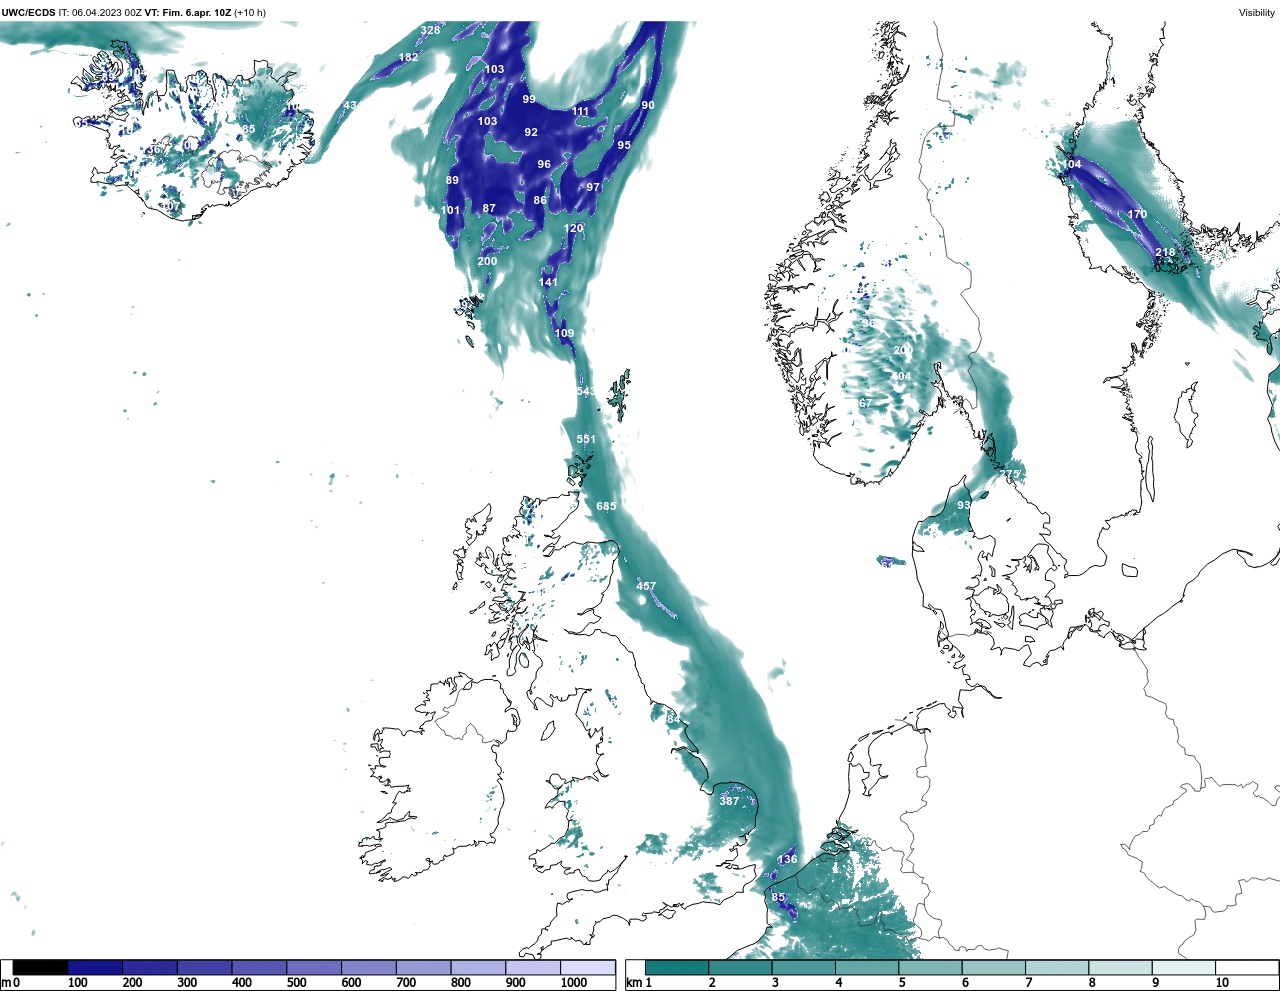Click the visibility value 97
This screenshot has height=991, width=1280.
tap(593, 187)
